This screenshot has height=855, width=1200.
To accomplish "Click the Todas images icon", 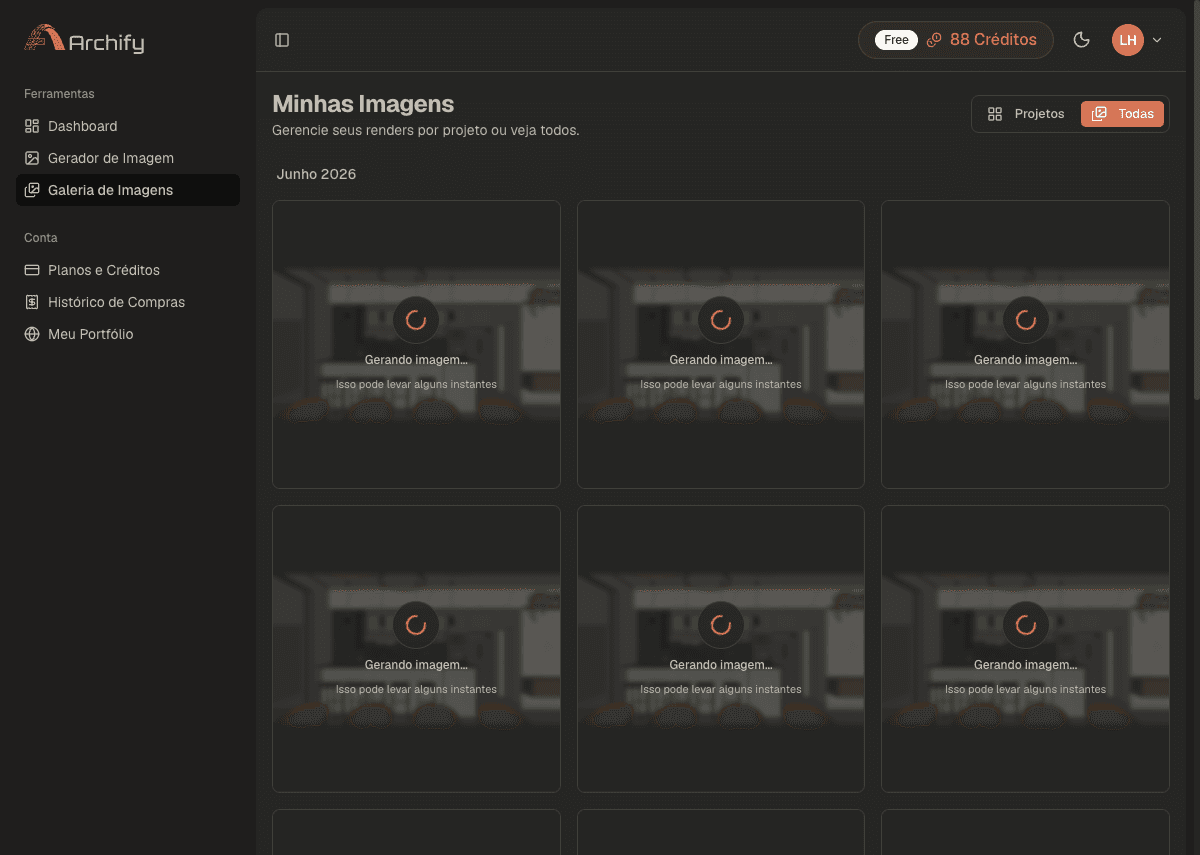I will [x=1099, y=114].
